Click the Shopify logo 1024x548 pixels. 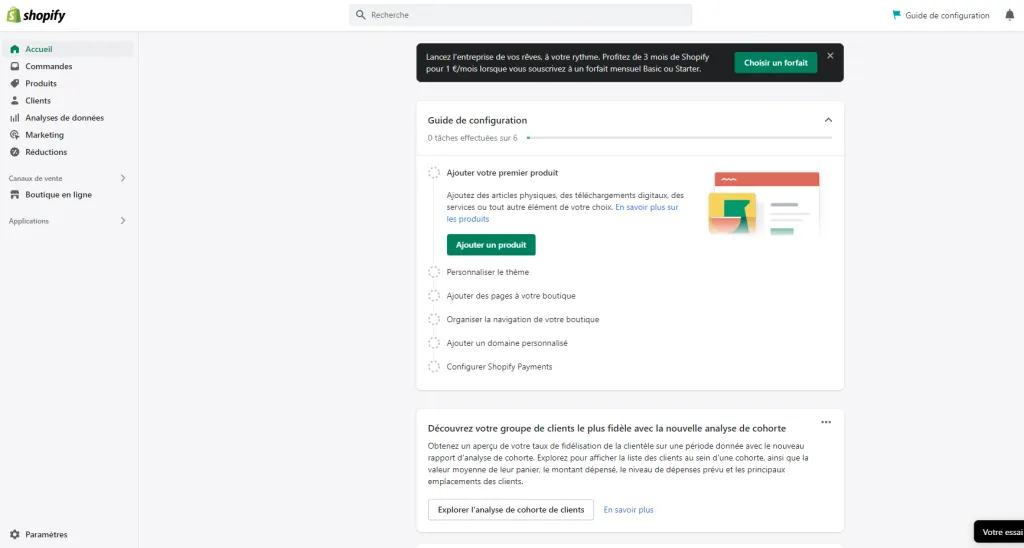point(36,15)
